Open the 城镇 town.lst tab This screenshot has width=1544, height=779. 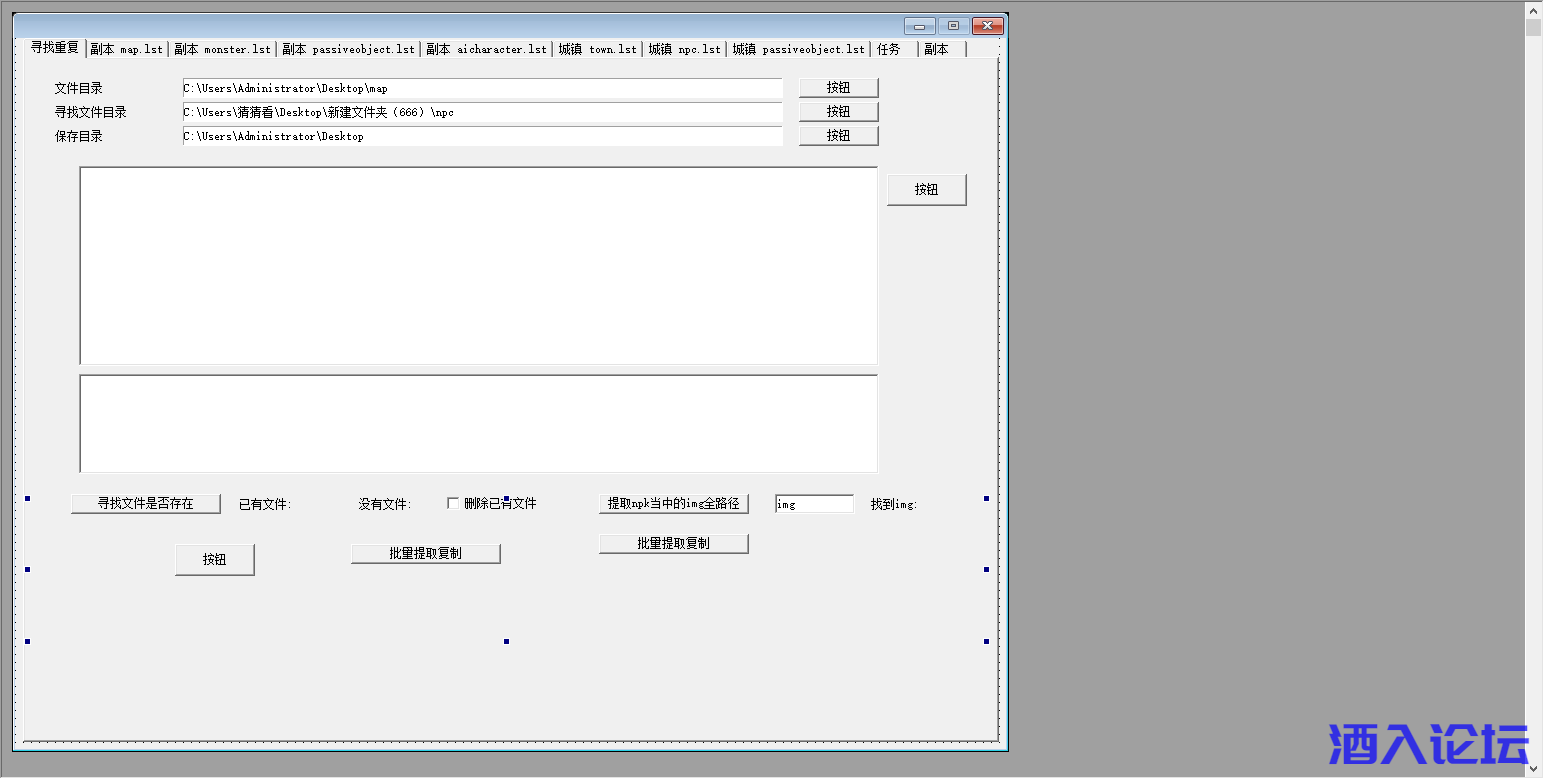pyautogui.click(x=597, y=49)
